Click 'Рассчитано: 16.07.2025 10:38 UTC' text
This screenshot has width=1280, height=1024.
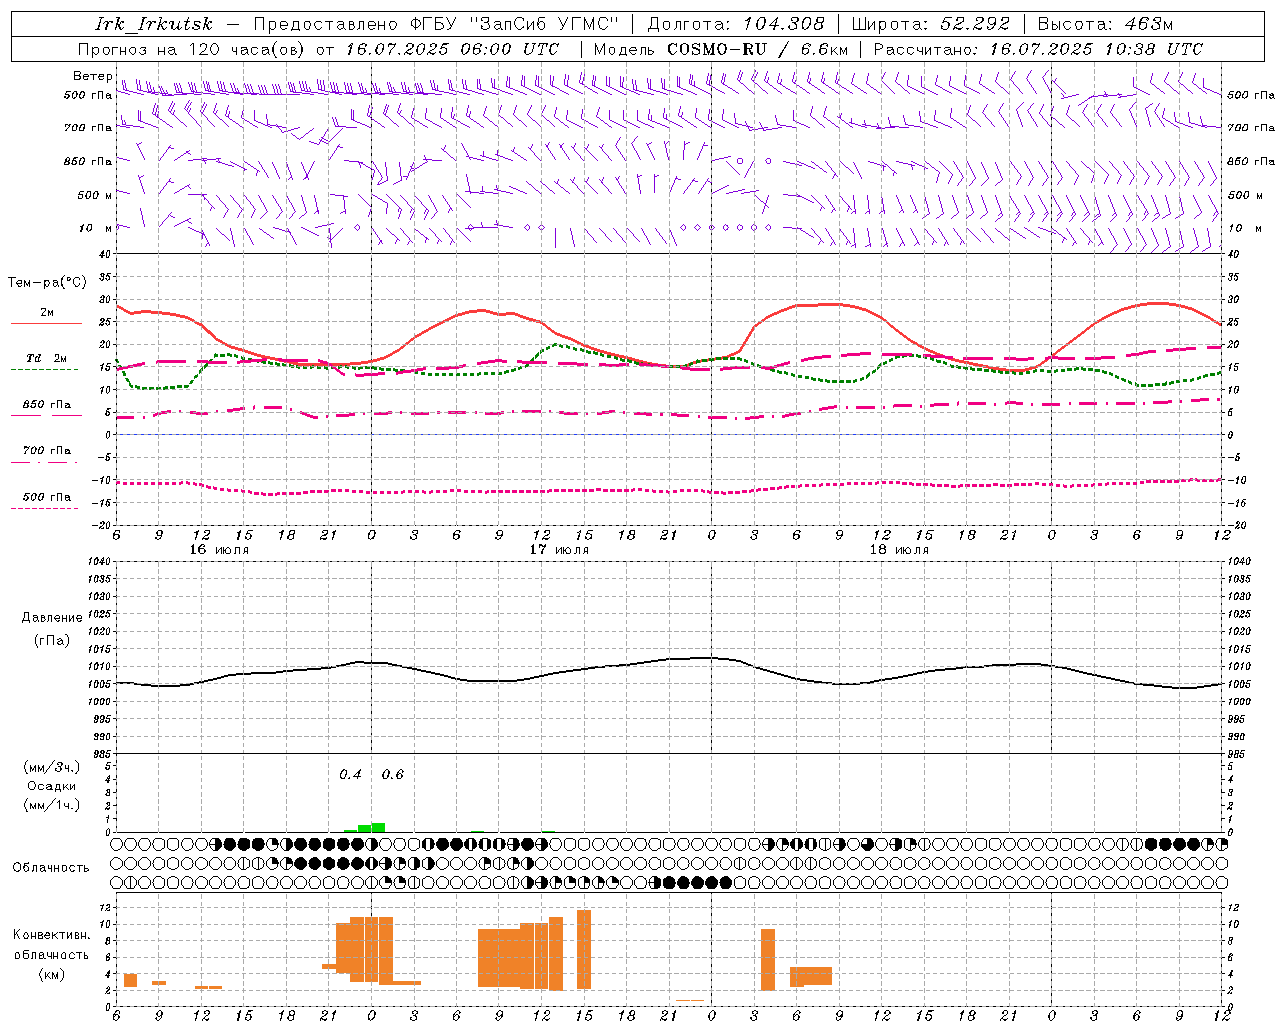pos(1038,49)
